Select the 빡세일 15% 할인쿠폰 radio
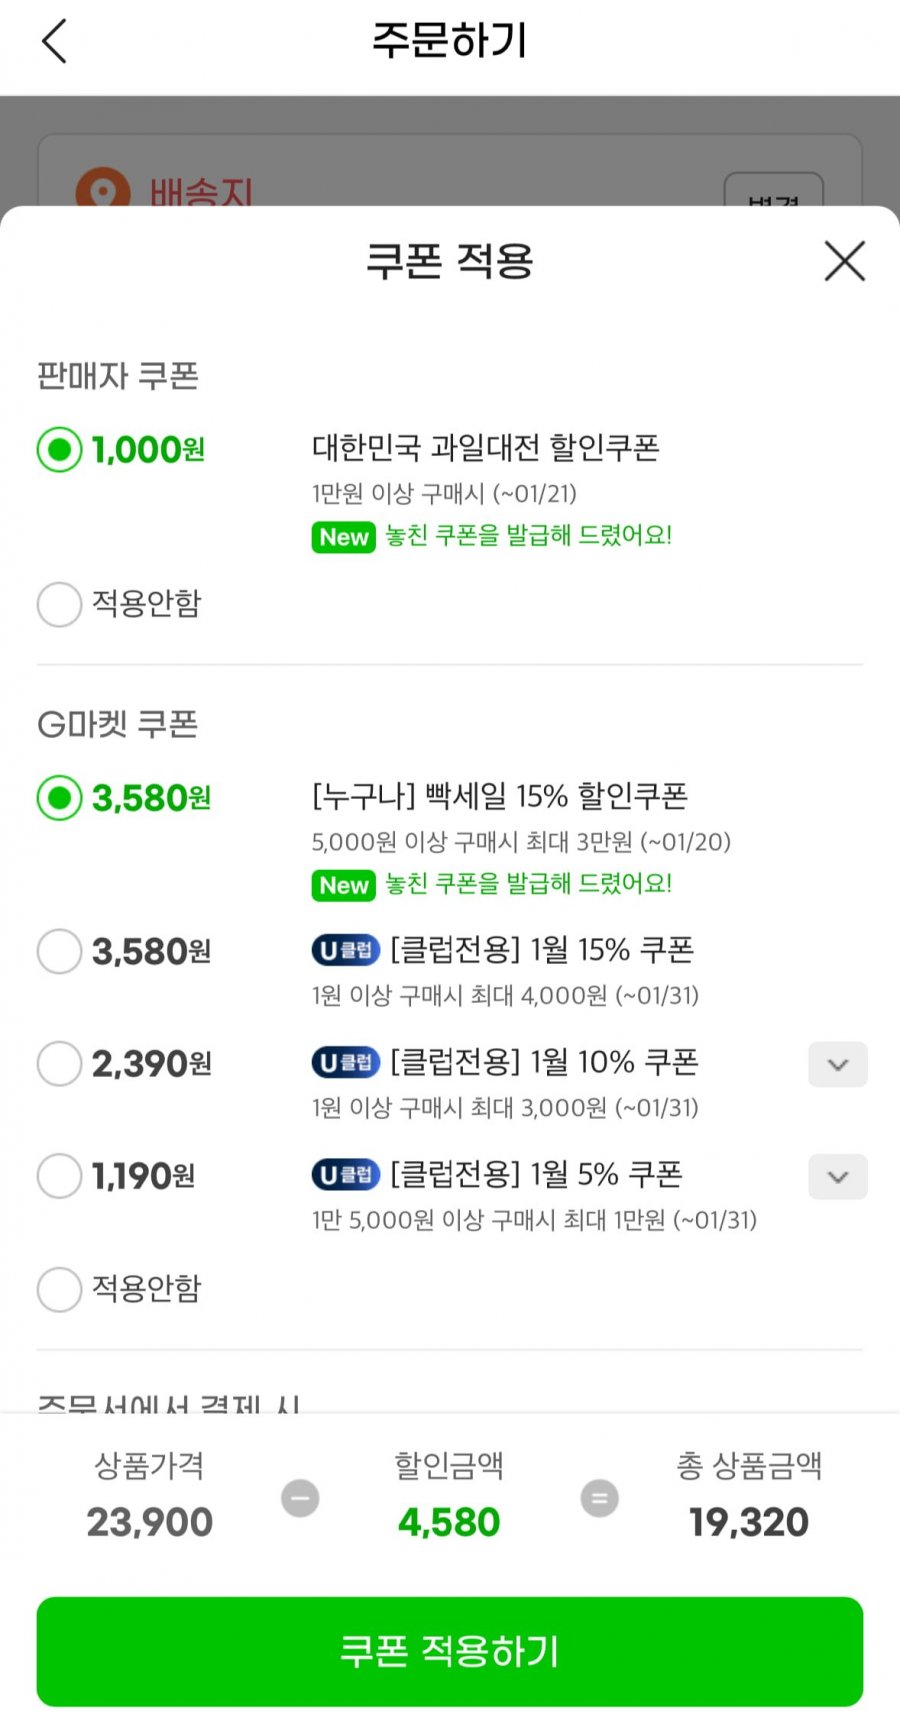The height and width of the screenshot is (1711, 900). [59, 798]
